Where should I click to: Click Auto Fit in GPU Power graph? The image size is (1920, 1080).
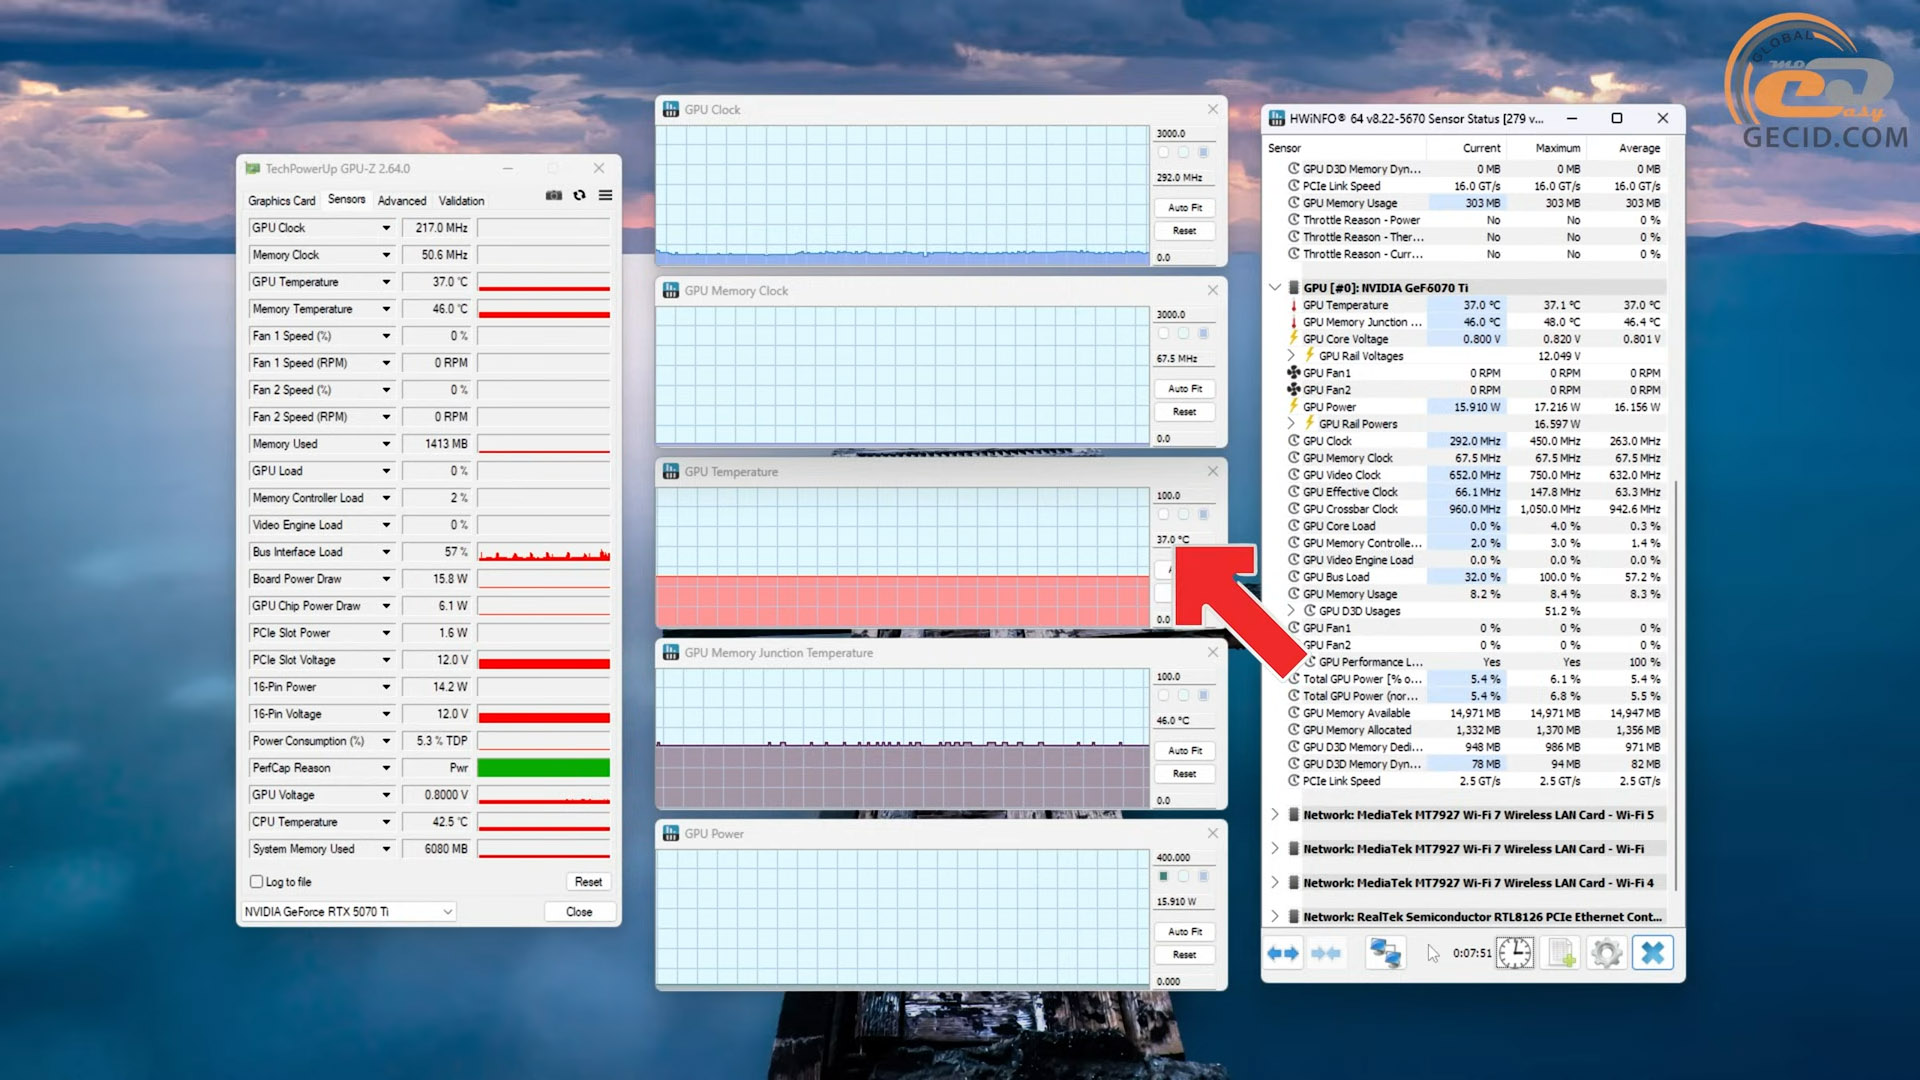[x=1185, y=932]
